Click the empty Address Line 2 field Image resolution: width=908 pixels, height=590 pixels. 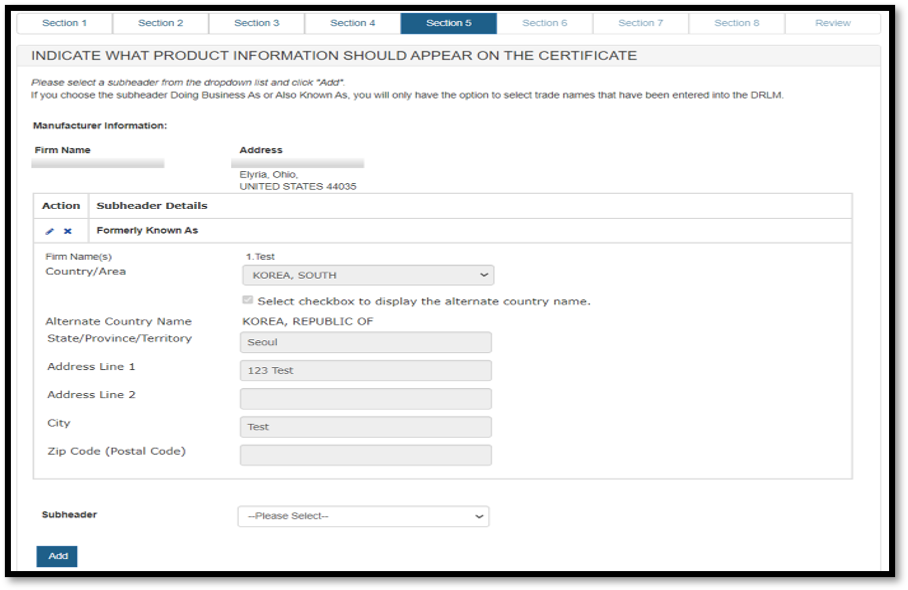tap(365, 399)
